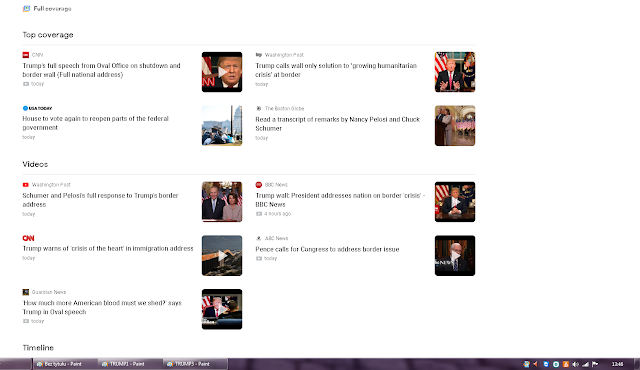Click the 'Guardian News' source name

click(x=49, y=292)
